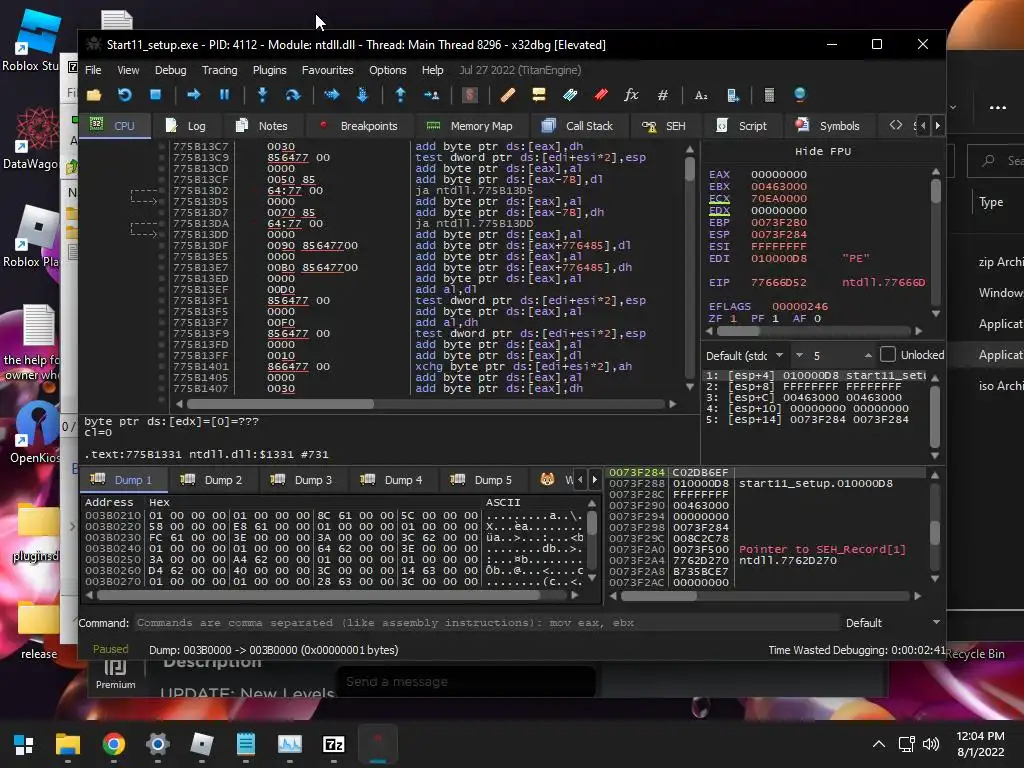The width and height of the screenshot is (1024, 768).
Task: Click the Step into icon
Action: [x=263, y=95]
